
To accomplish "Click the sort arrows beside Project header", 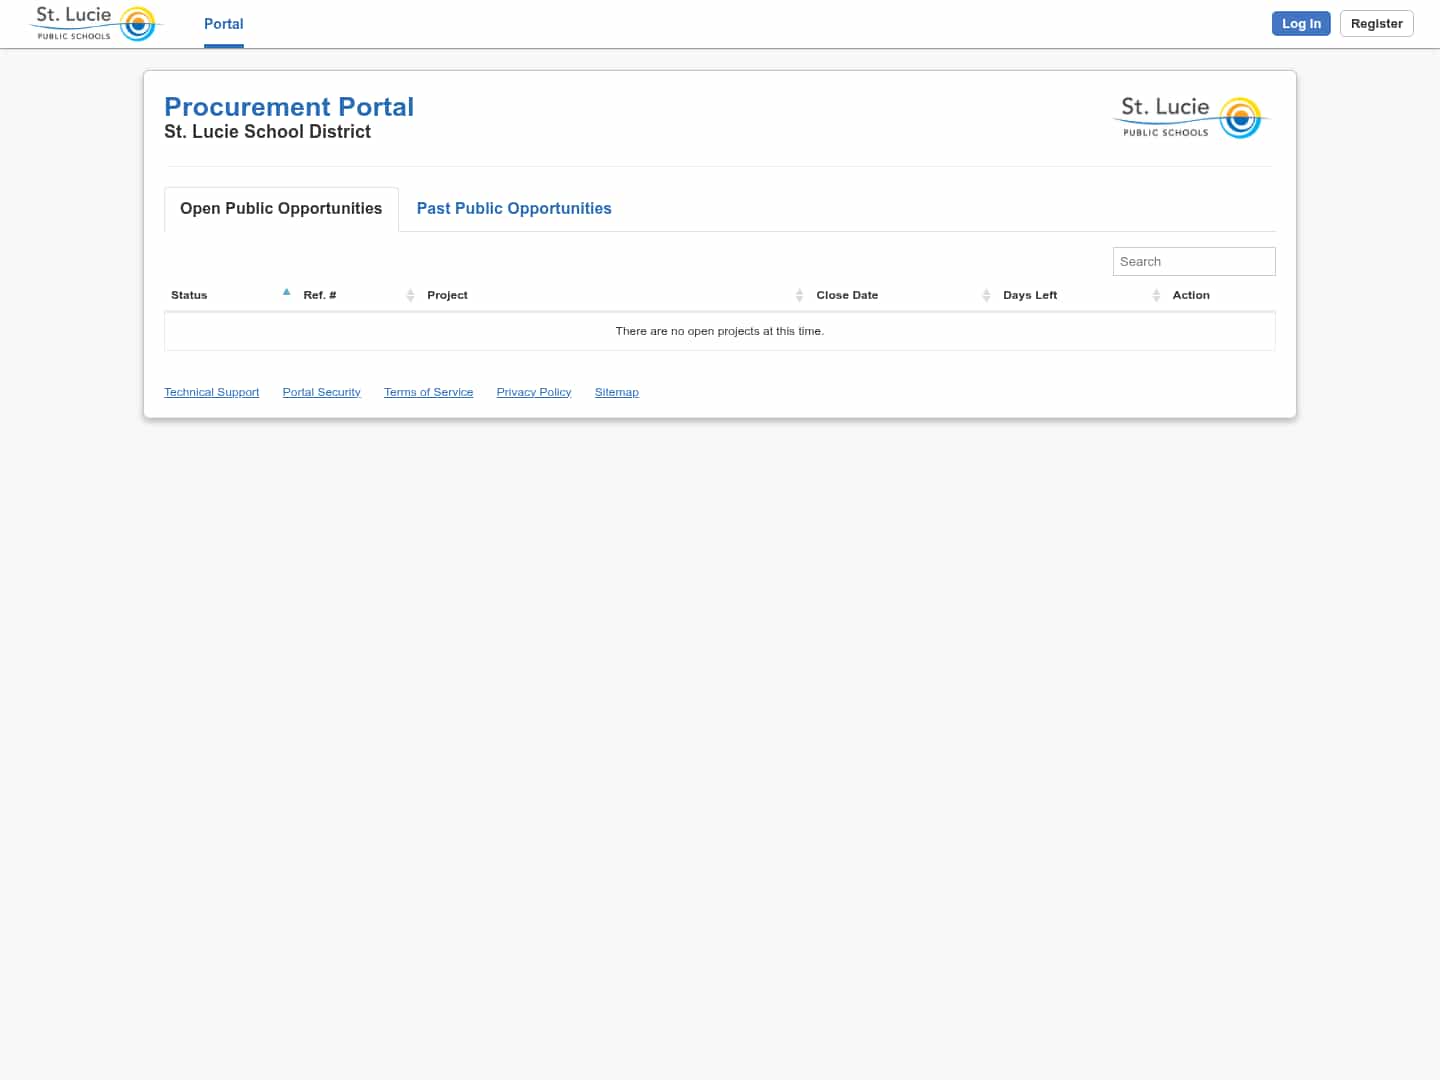I will [799, 295].
